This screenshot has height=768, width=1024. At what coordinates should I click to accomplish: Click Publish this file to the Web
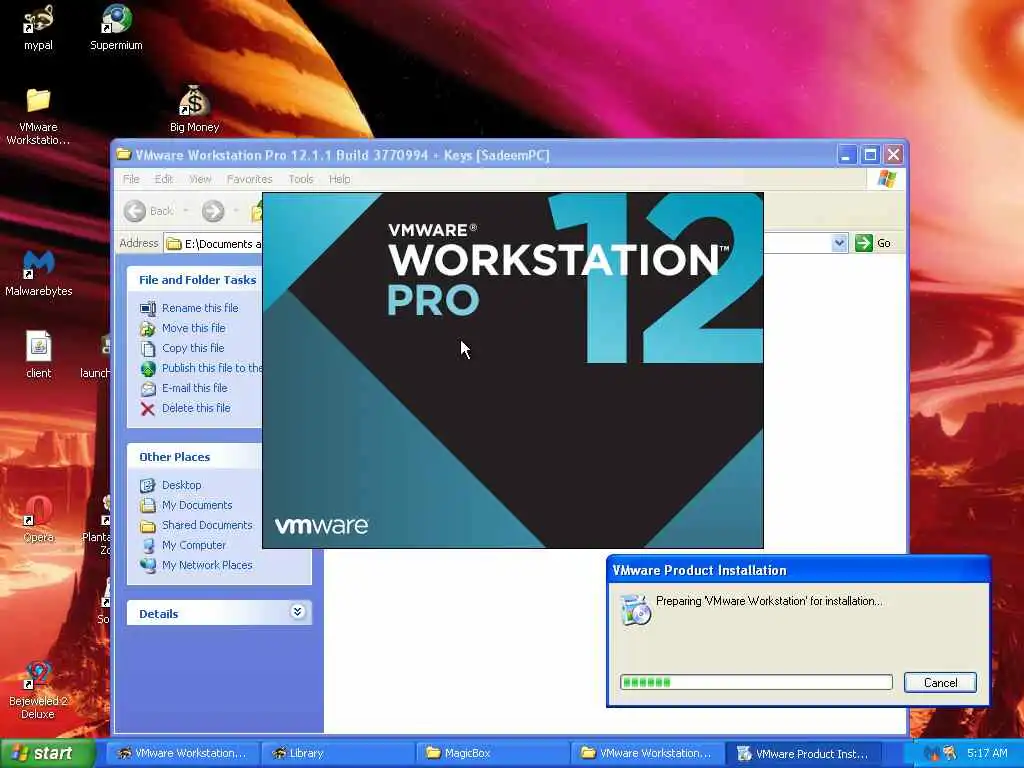coord(212,368)
